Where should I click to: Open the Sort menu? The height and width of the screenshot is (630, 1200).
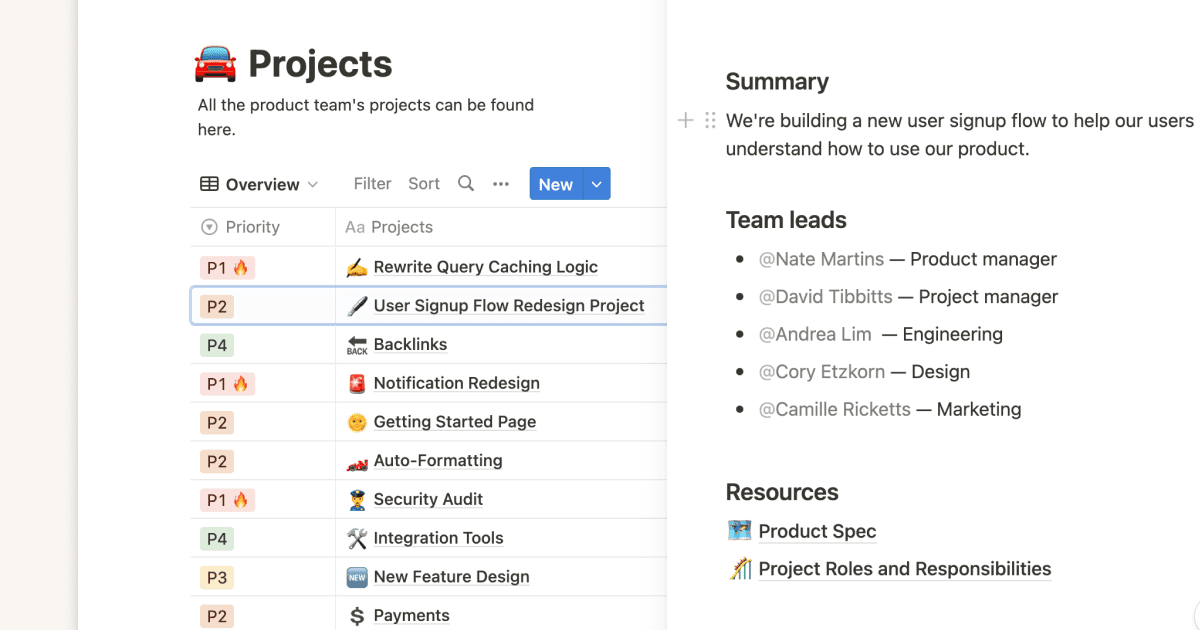(423, 183)
